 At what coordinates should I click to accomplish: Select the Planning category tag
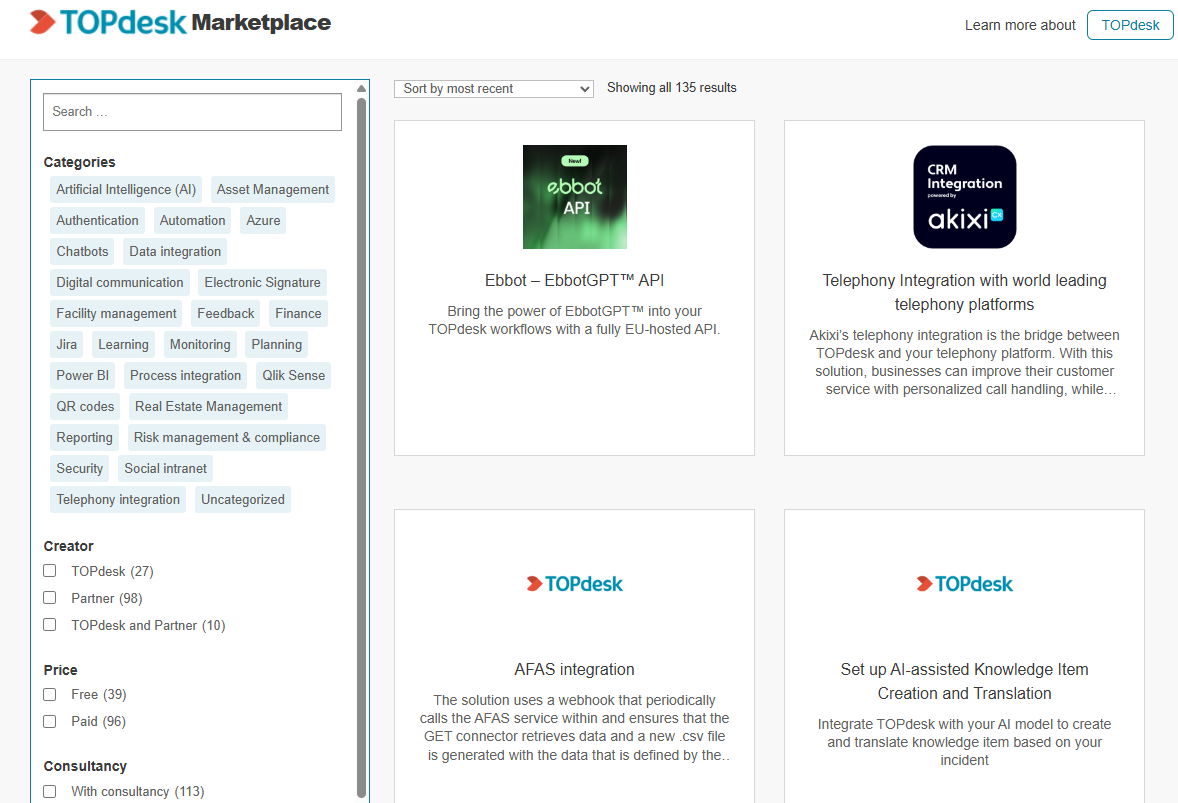pyautogui.click(x=276, y=344)
